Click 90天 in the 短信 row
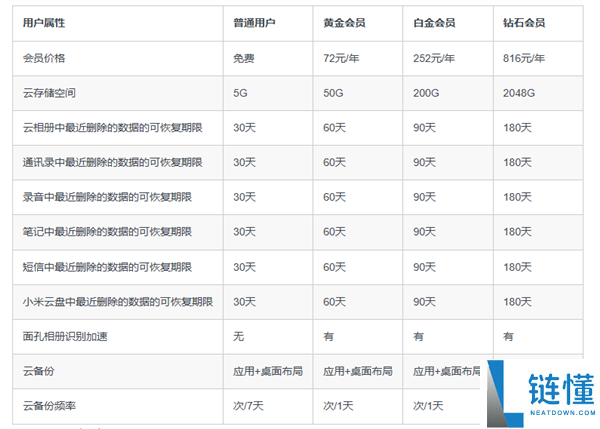 click(x=424, y=267)
